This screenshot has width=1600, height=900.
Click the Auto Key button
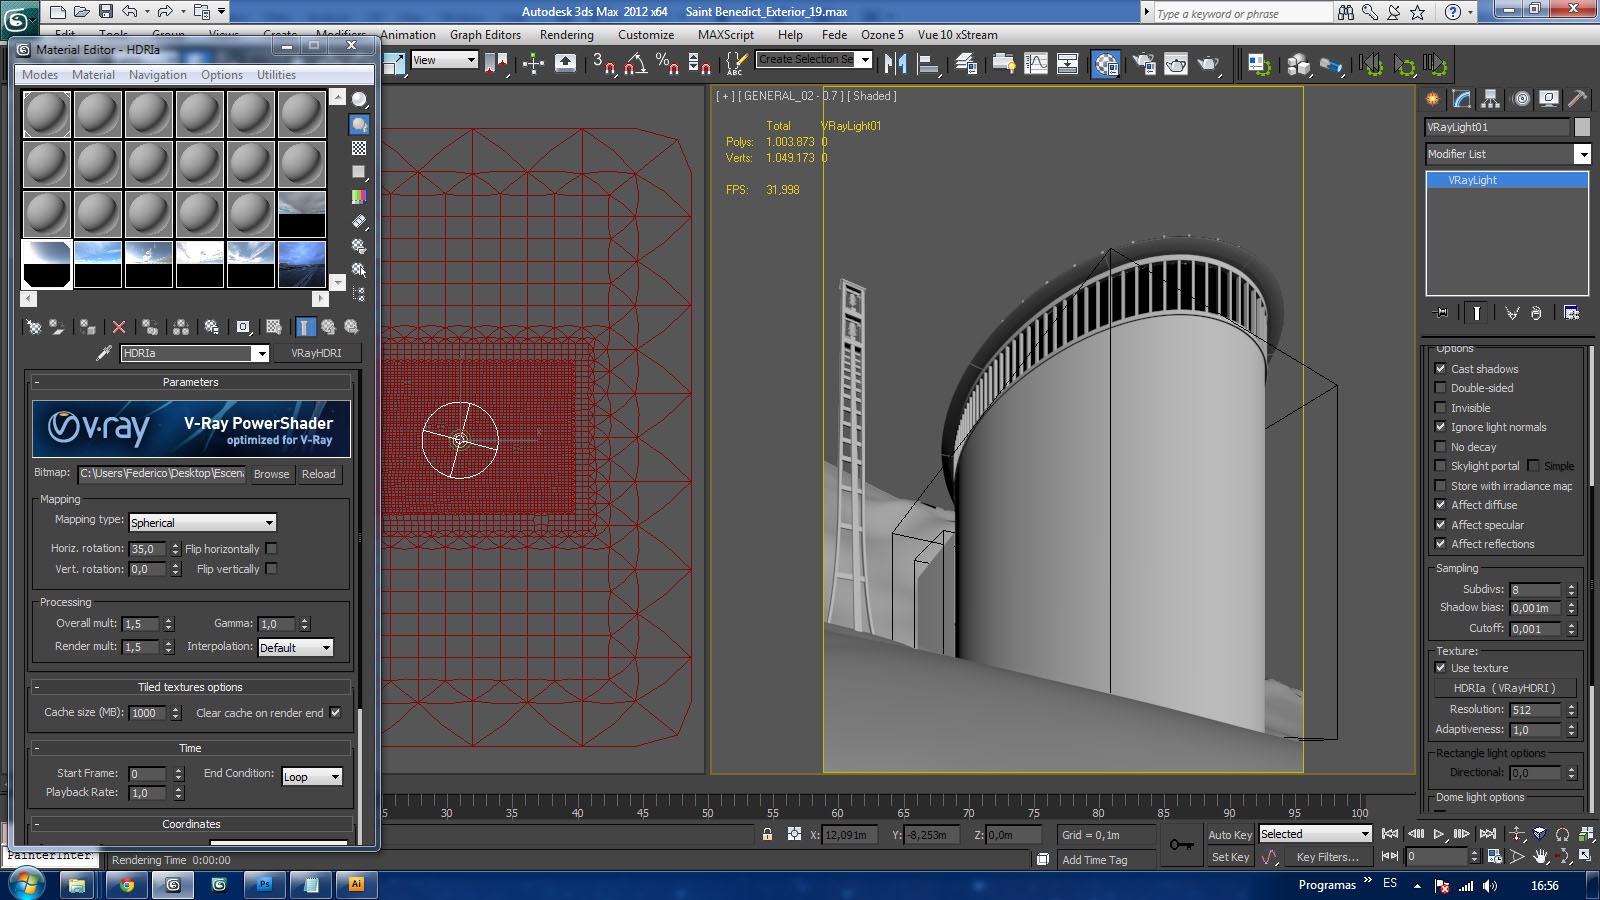(x=1230, y=835)
